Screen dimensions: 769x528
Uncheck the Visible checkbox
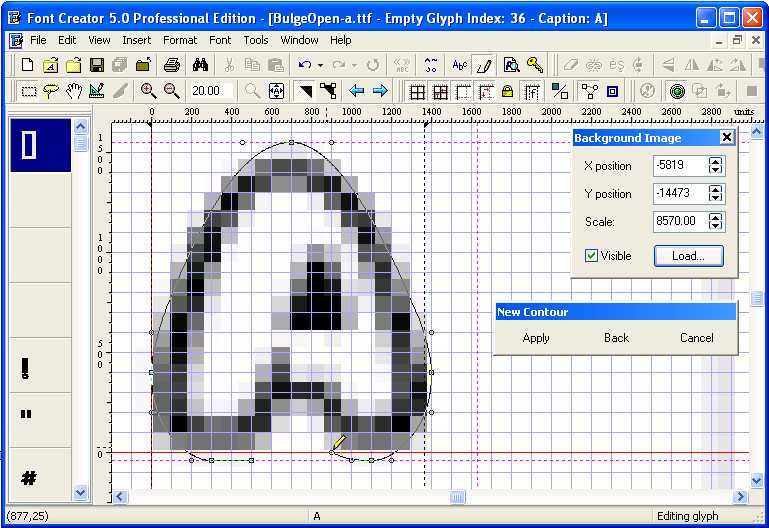[x=591, y=255]
